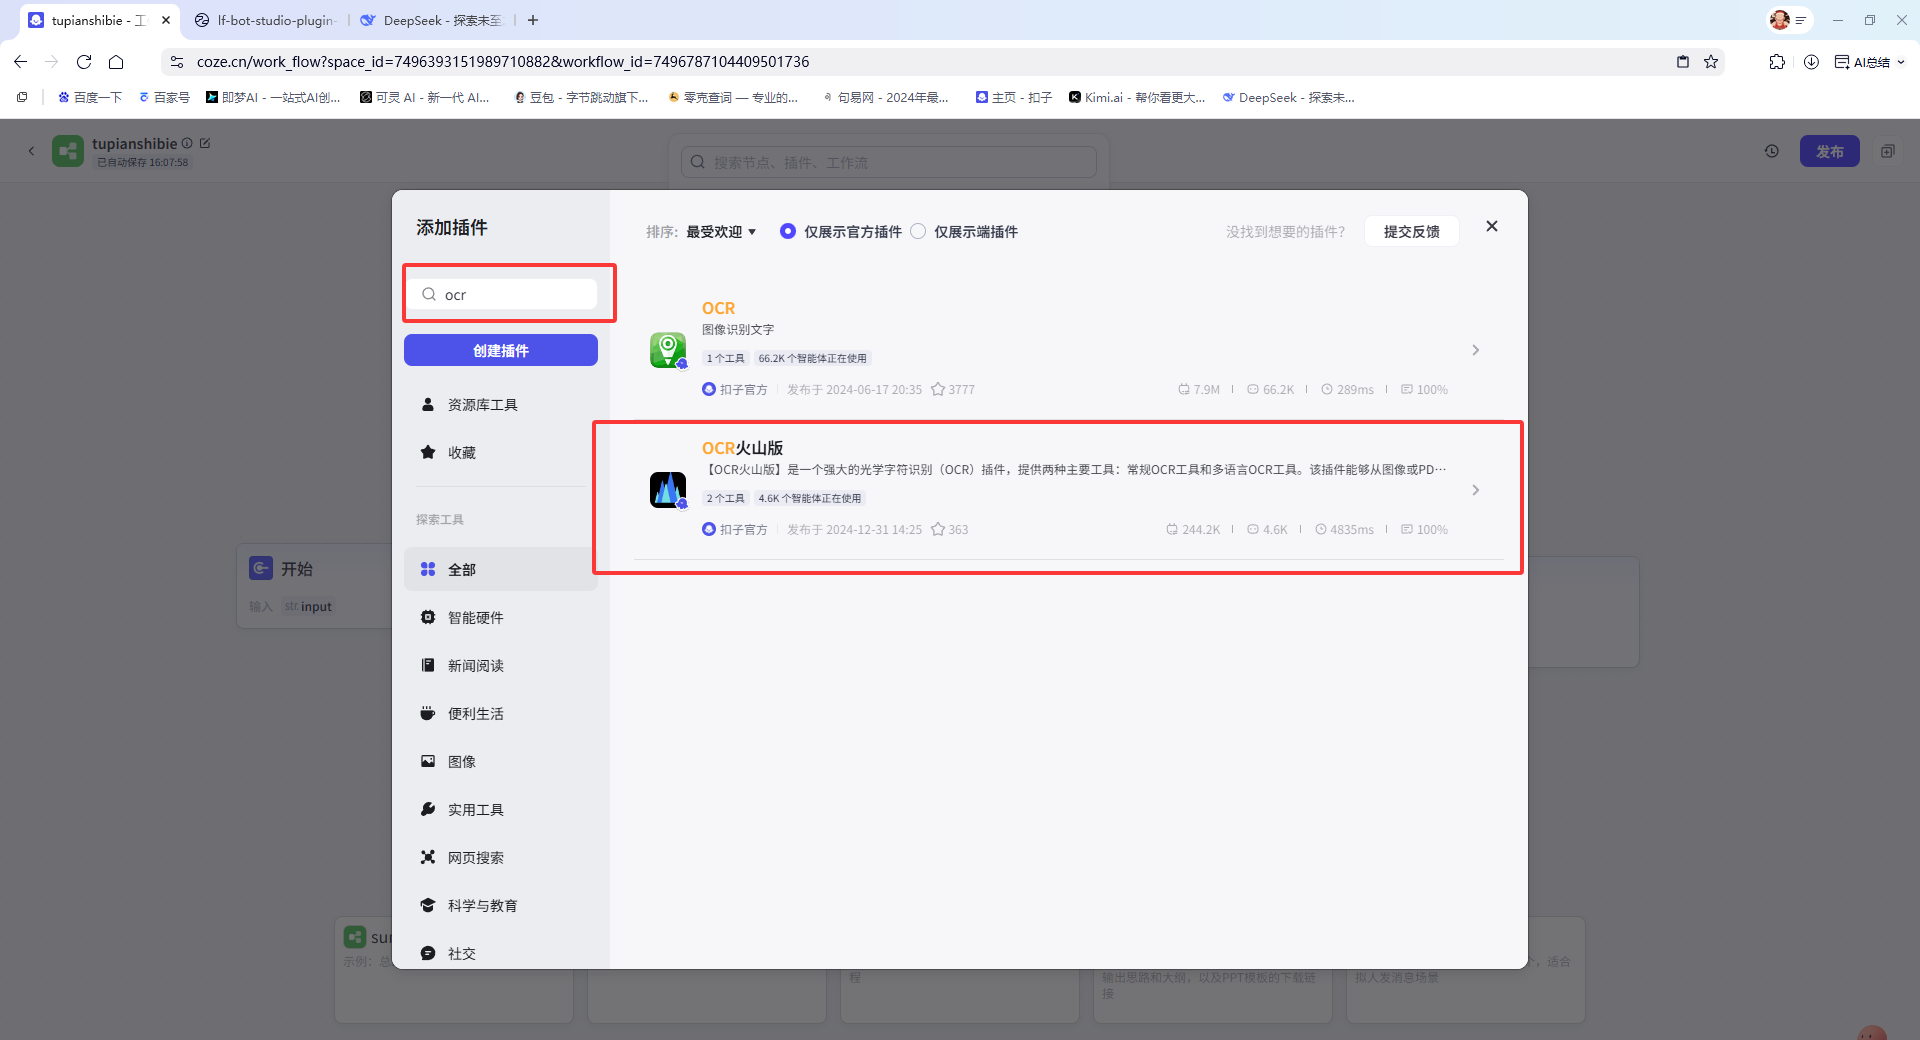Select the 新闻阅读 category
1920x1040 pixels.
[500, 665]
